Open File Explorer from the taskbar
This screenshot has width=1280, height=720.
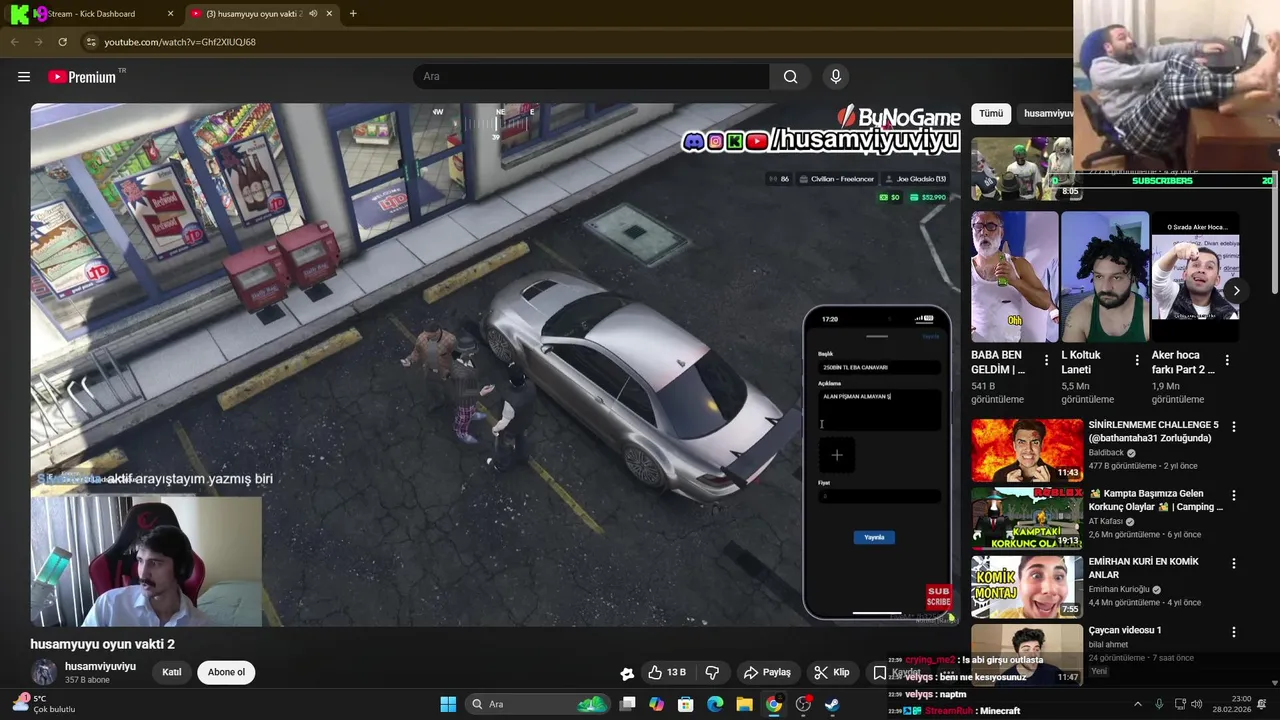744,704
